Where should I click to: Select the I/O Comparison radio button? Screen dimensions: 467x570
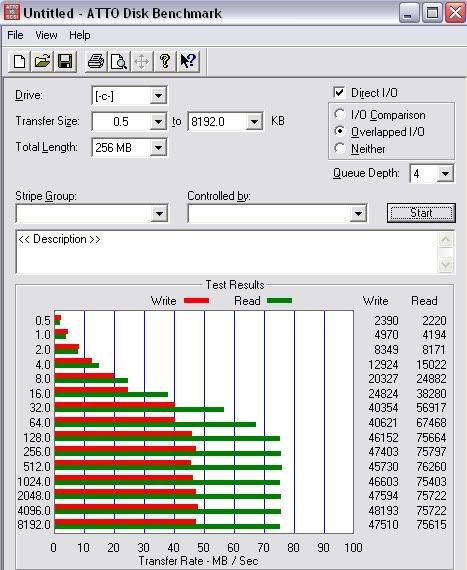pyautogui.click(x=339, y=115)
